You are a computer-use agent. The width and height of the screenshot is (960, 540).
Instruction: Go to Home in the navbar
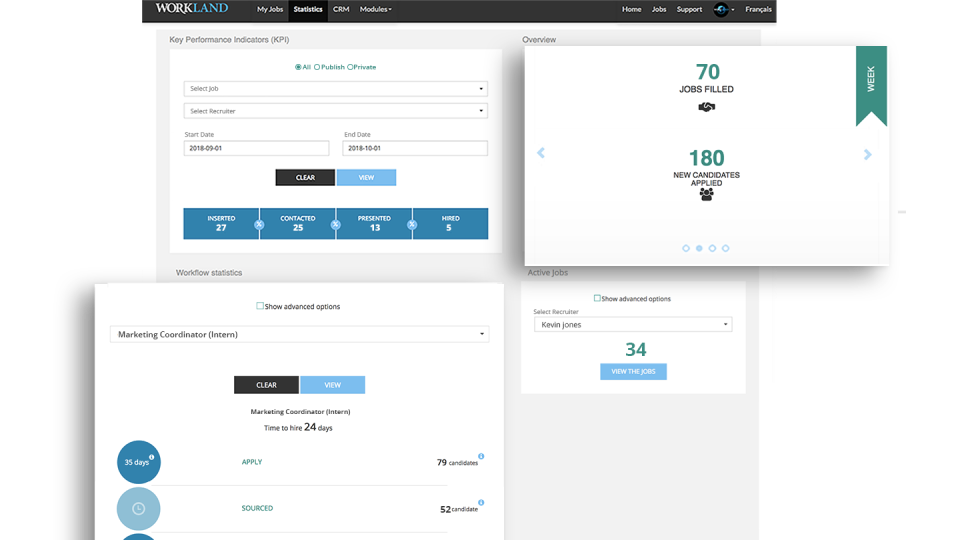click(632, 9)
